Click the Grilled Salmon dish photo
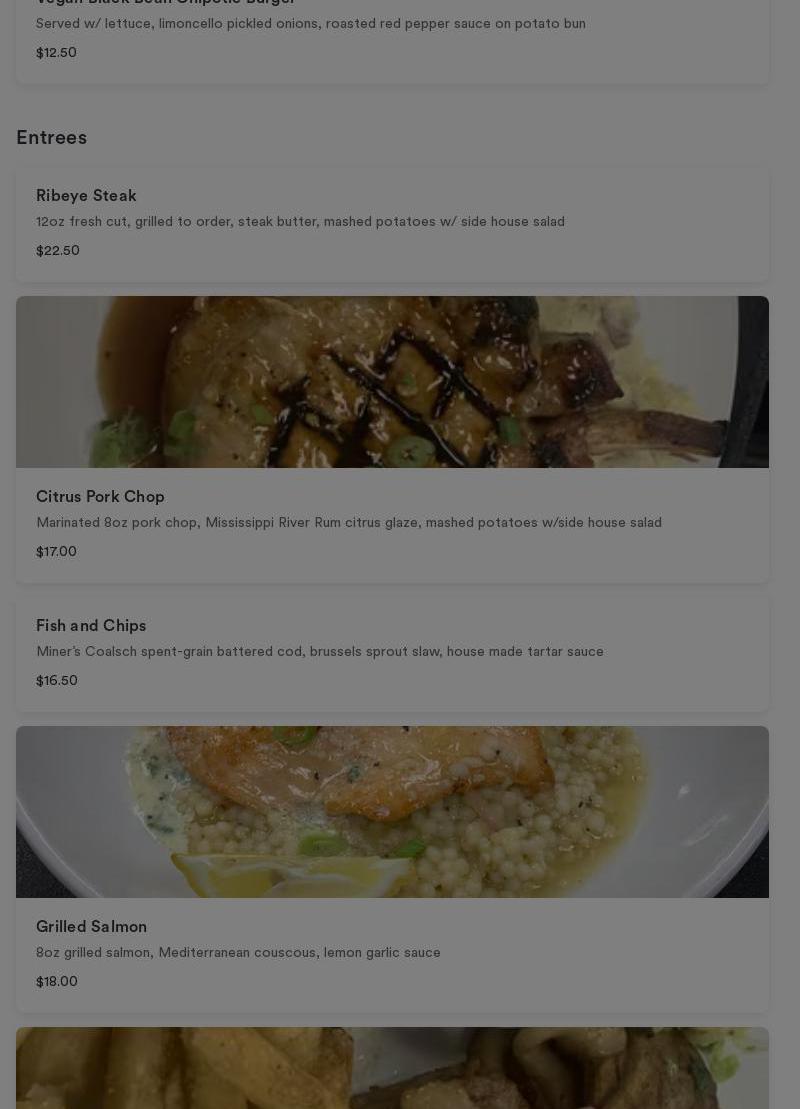Screen dimensions: 800x1109 pos(392,812)
